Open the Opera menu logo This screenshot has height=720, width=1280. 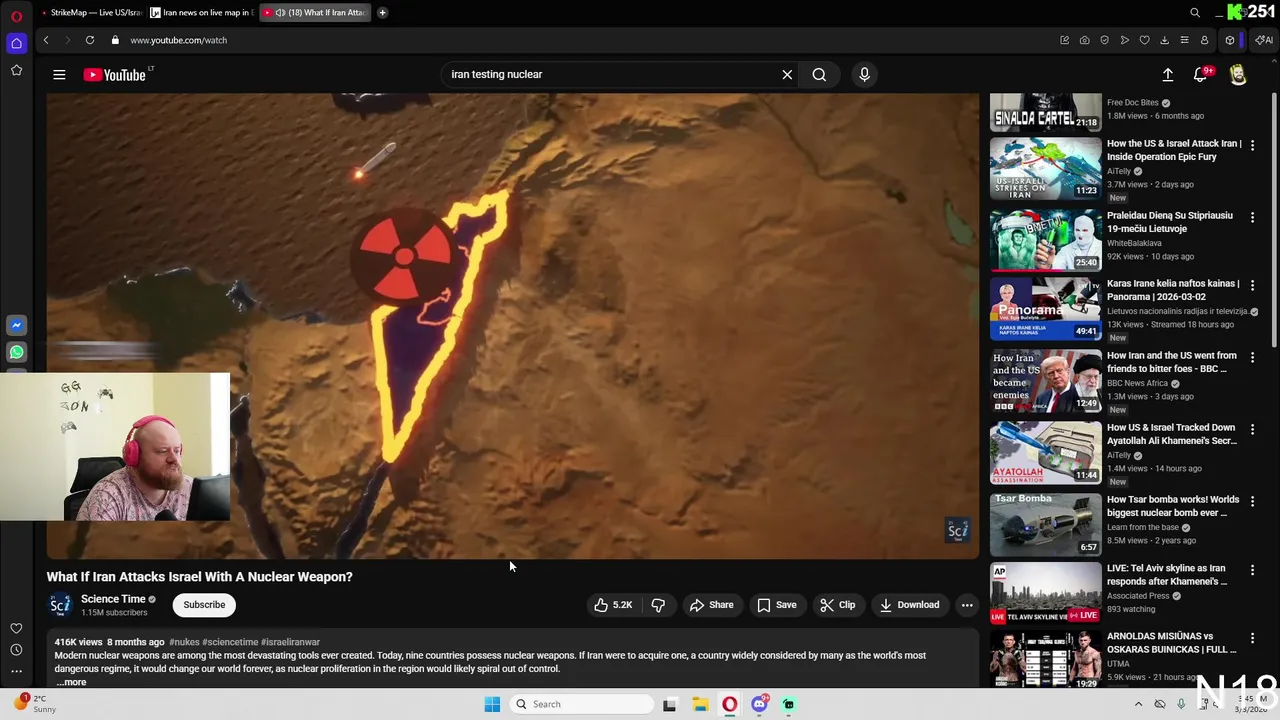click(x=16, y=15)
